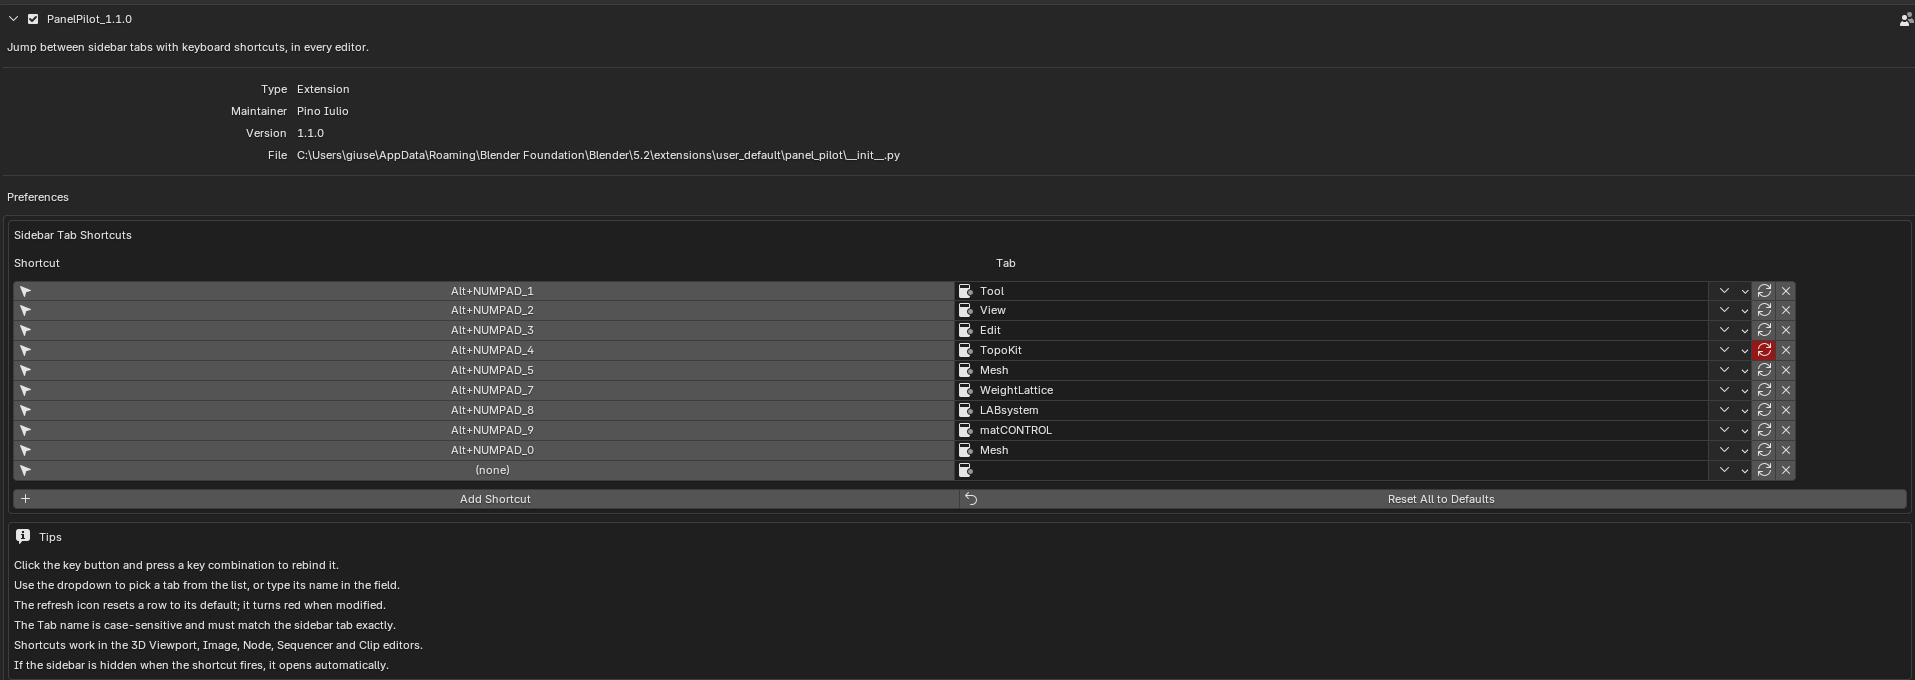This screenshot has height=680, width=1915.
Task: Open small chevron beside WeightLattice row's refresh
Action: pyautogui.click(x=1745, y=391)
